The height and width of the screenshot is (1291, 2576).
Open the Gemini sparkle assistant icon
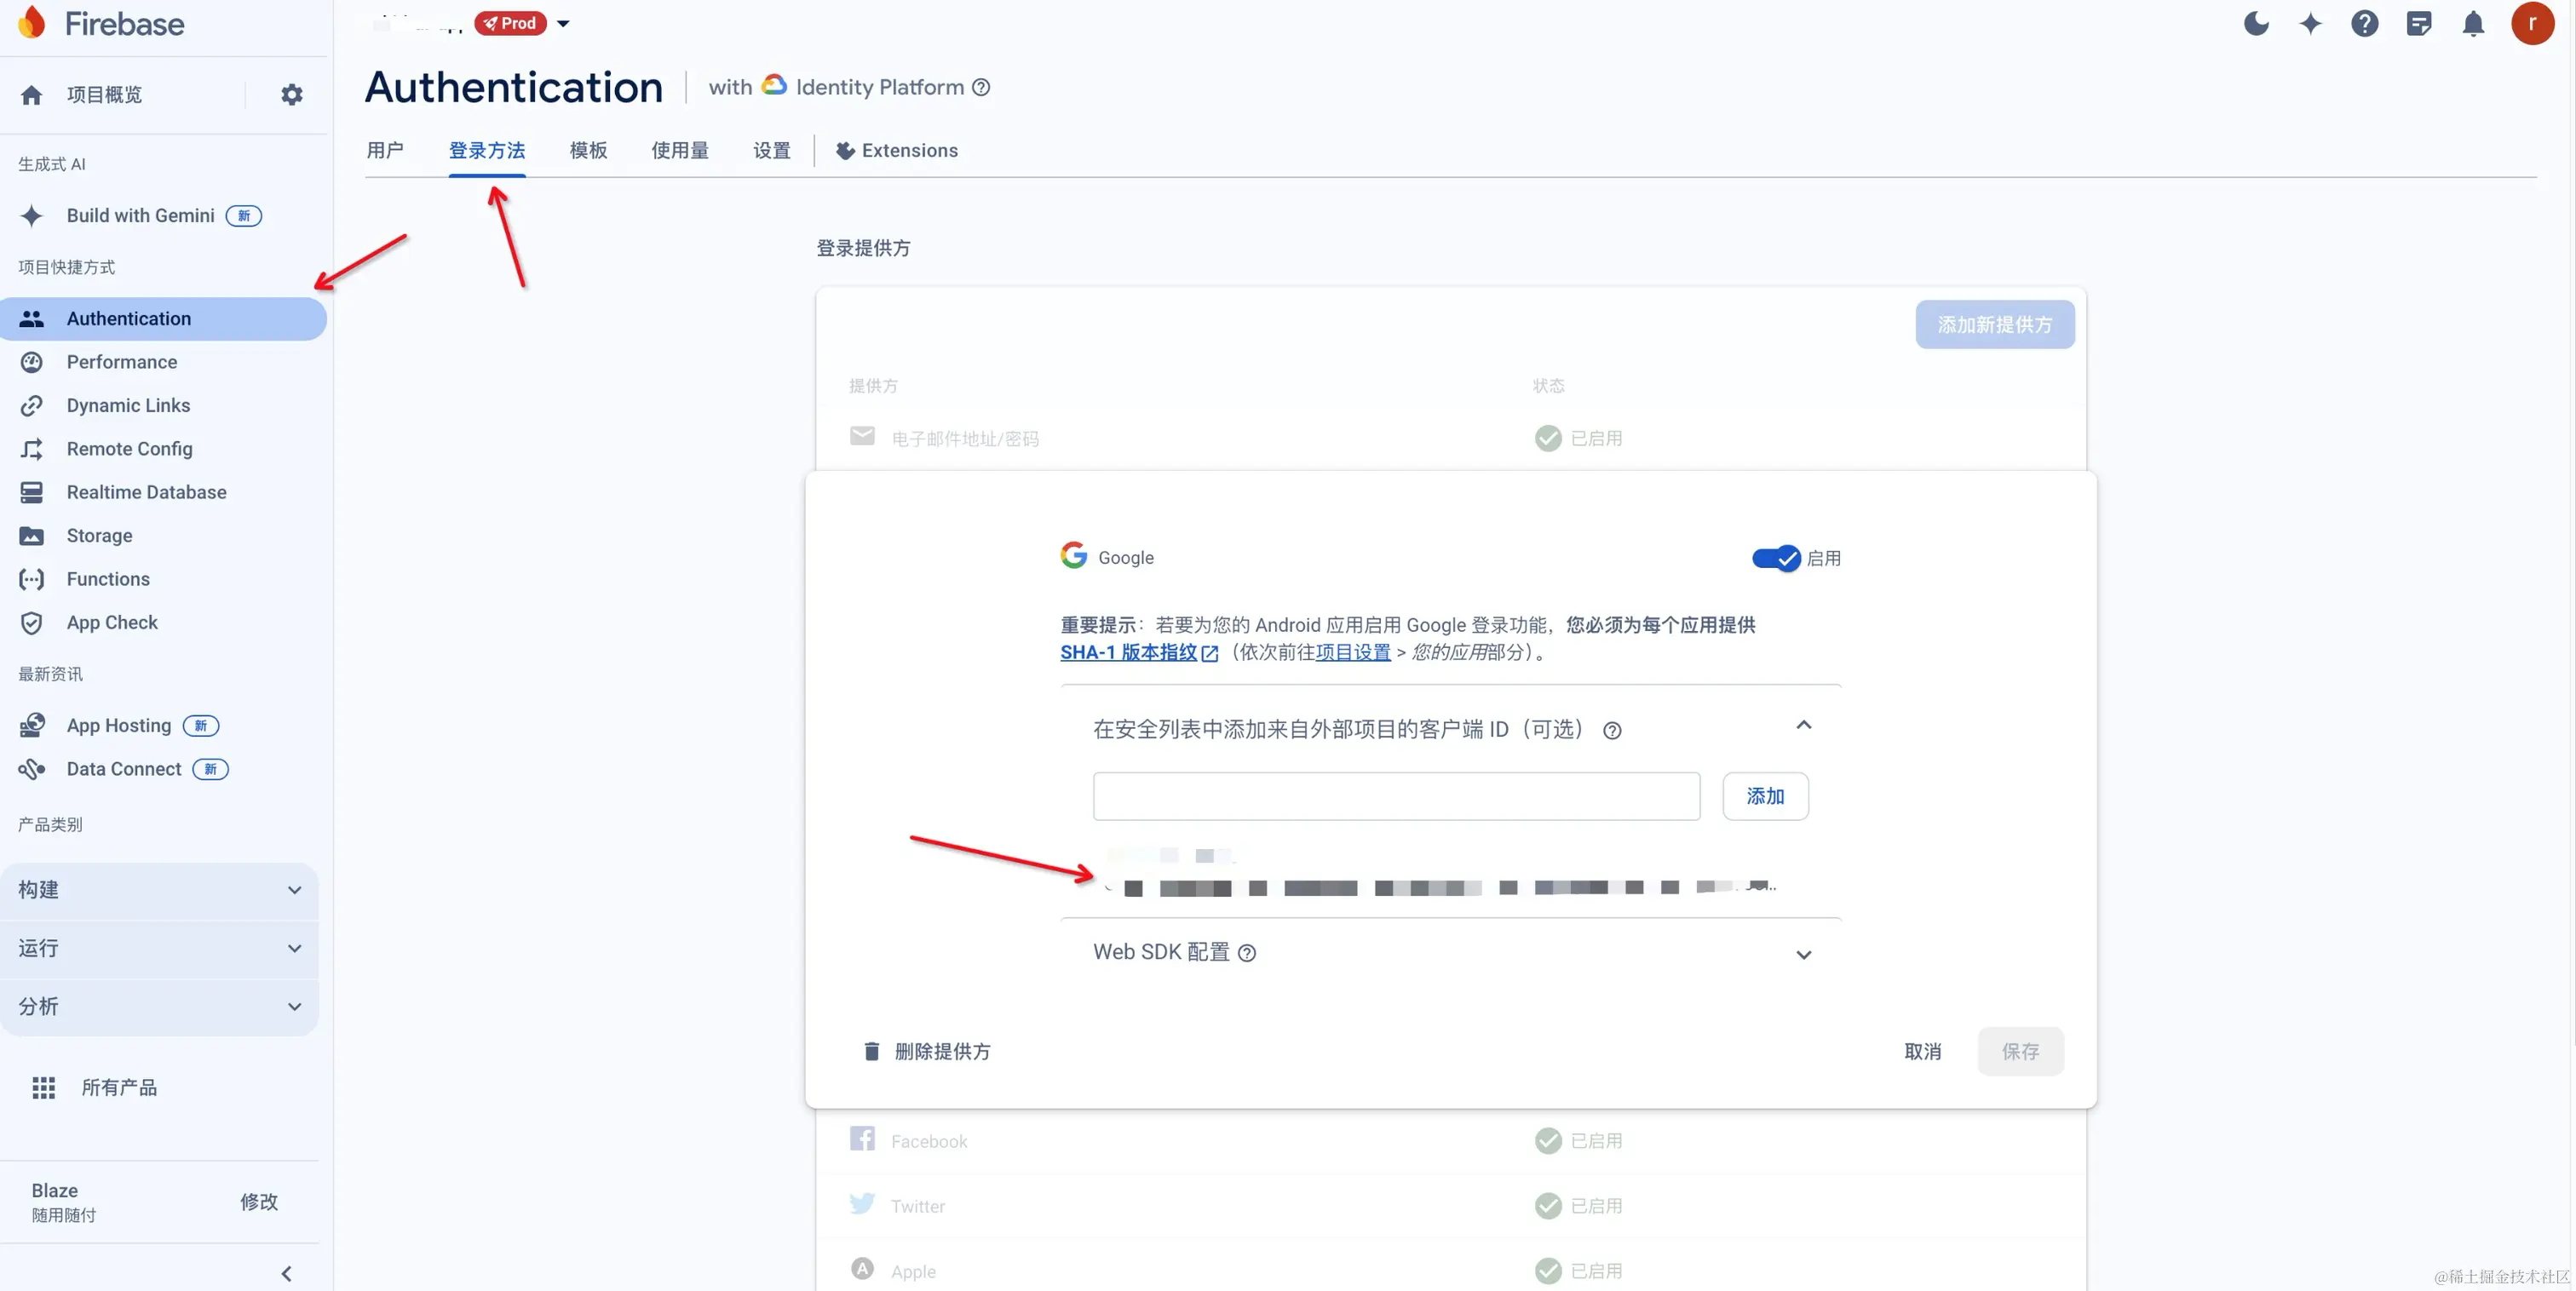pyautogui.click(x=2310, y=23)
